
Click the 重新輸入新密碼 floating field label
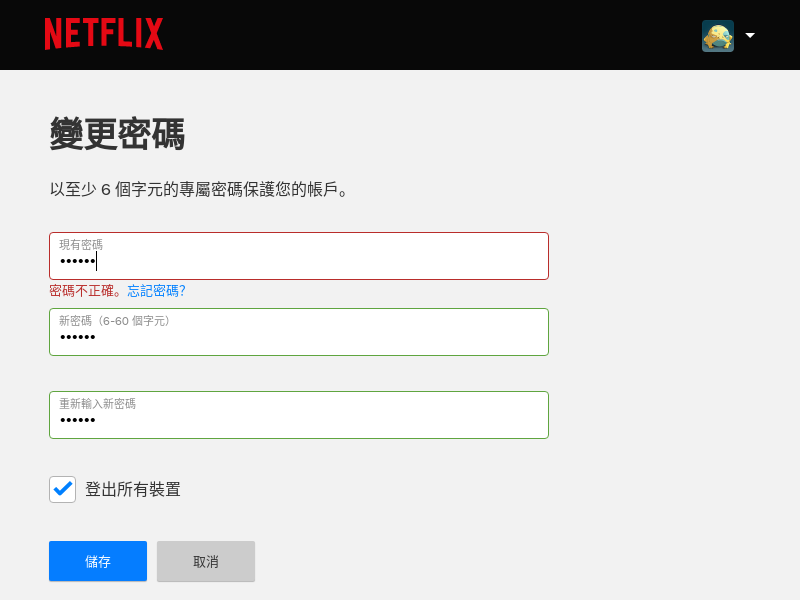click(x=97, y=404)
